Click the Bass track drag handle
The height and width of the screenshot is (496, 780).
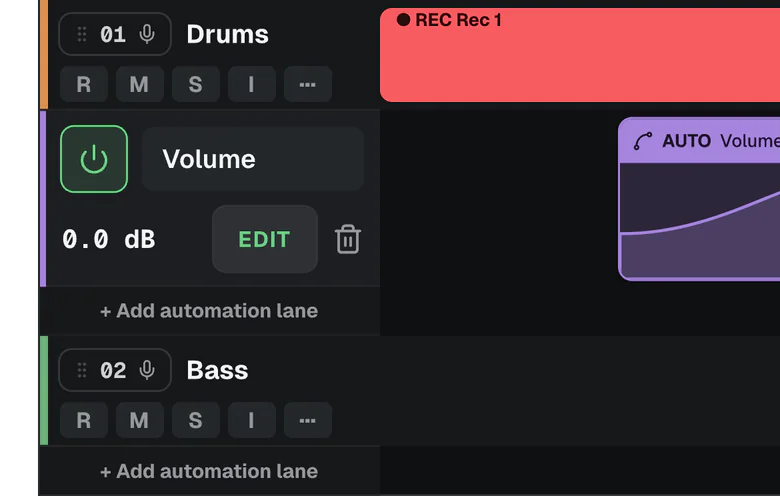click(82, 370)
